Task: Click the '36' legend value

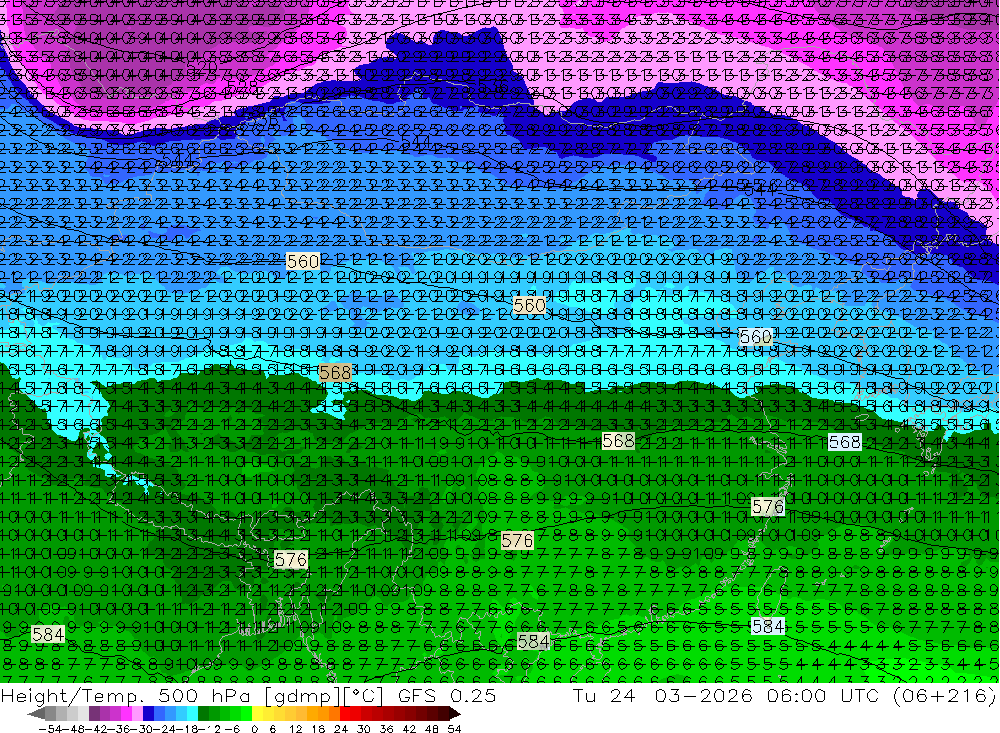Action: click(387, 729)
